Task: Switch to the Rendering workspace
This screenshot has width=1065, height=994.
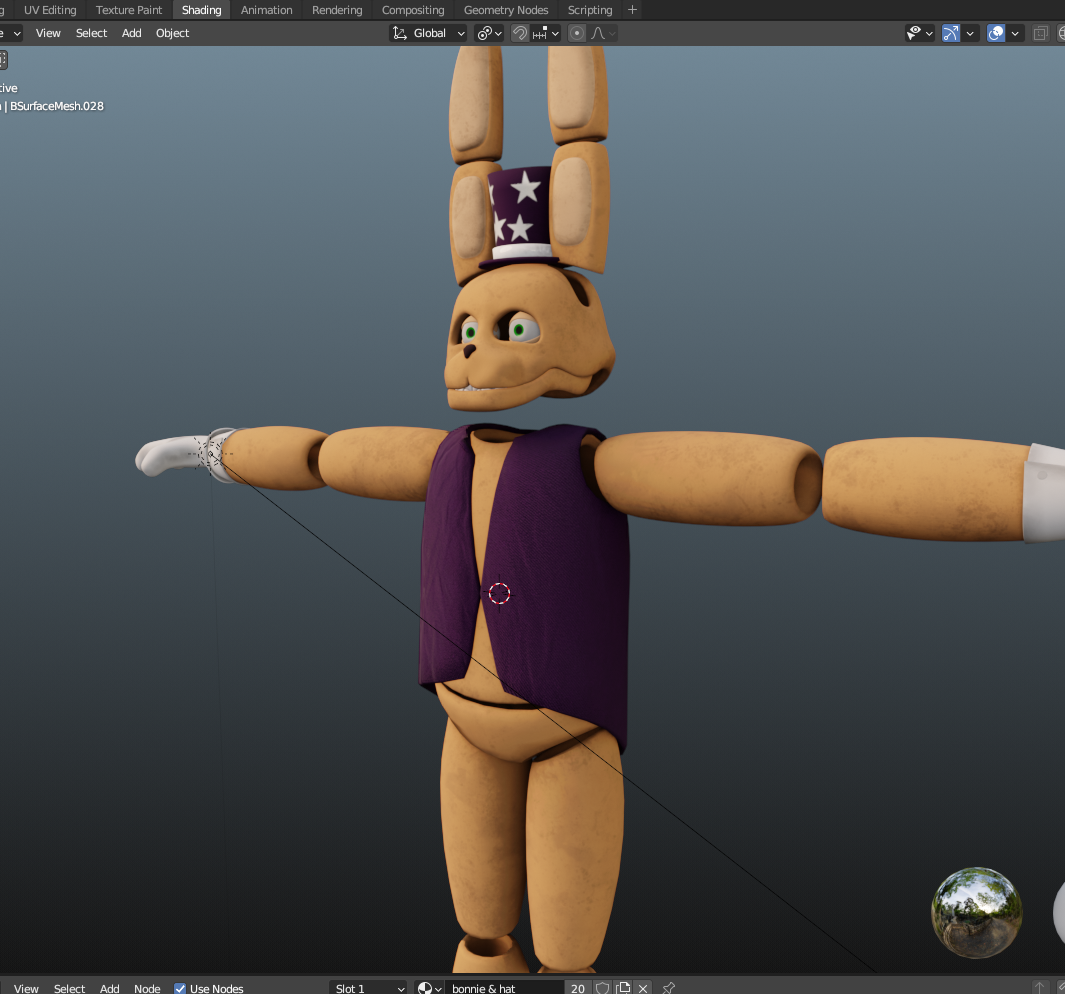Action: coord(337,10)
